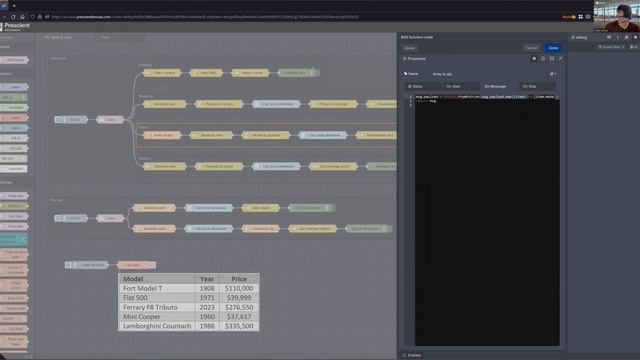Select Car price database node in Object group
The width and height of the screenshot is (640, 360).
pos(323,135)
